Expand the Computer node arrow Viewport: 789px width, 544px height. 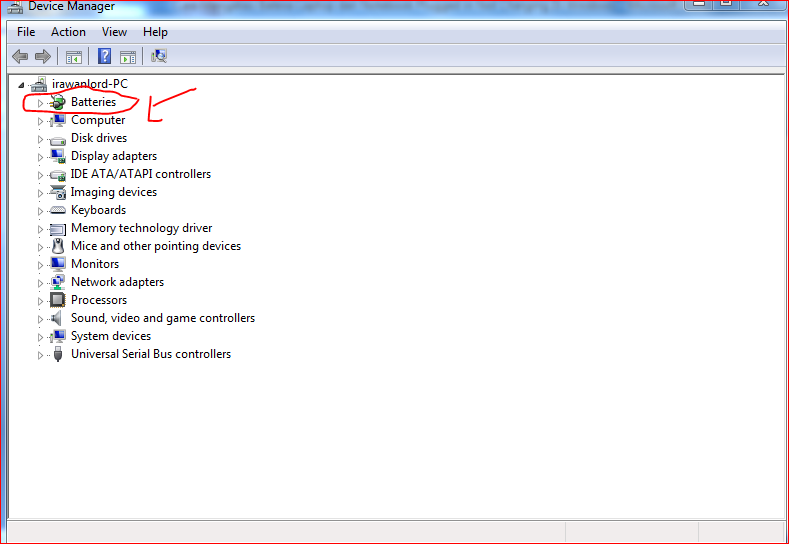point(40,121)
